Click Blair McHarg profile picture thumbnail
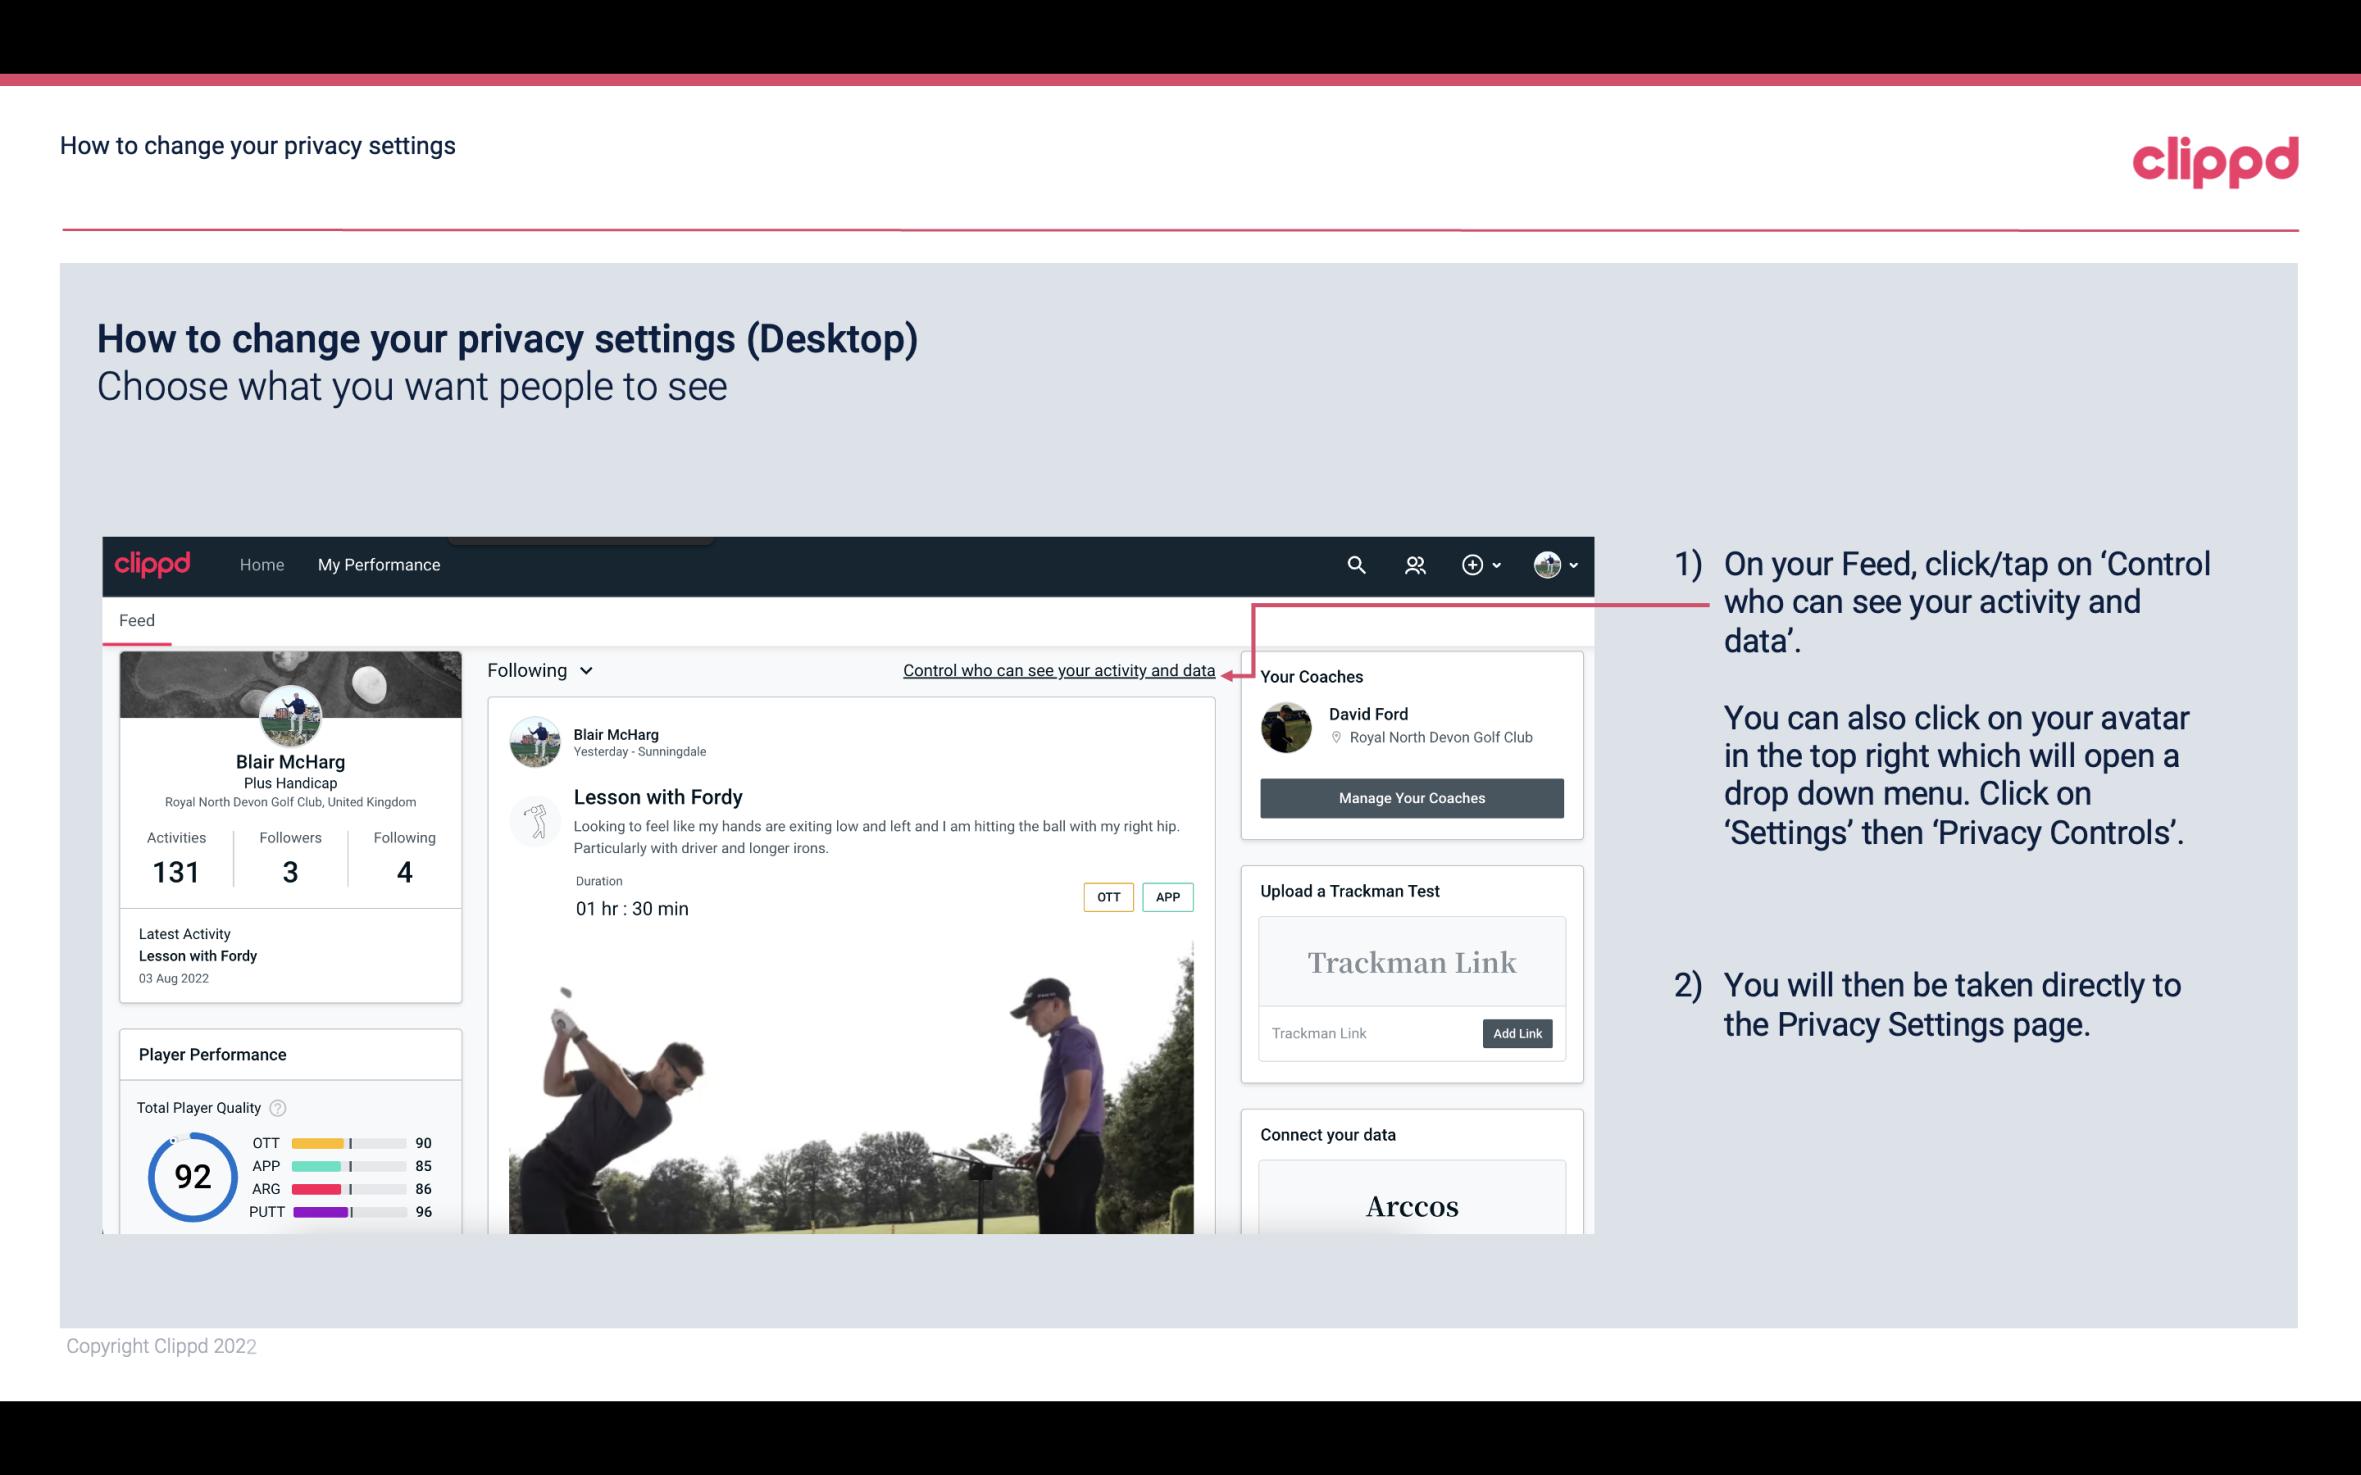The image size is (2361, 1475). coord(290,714)
